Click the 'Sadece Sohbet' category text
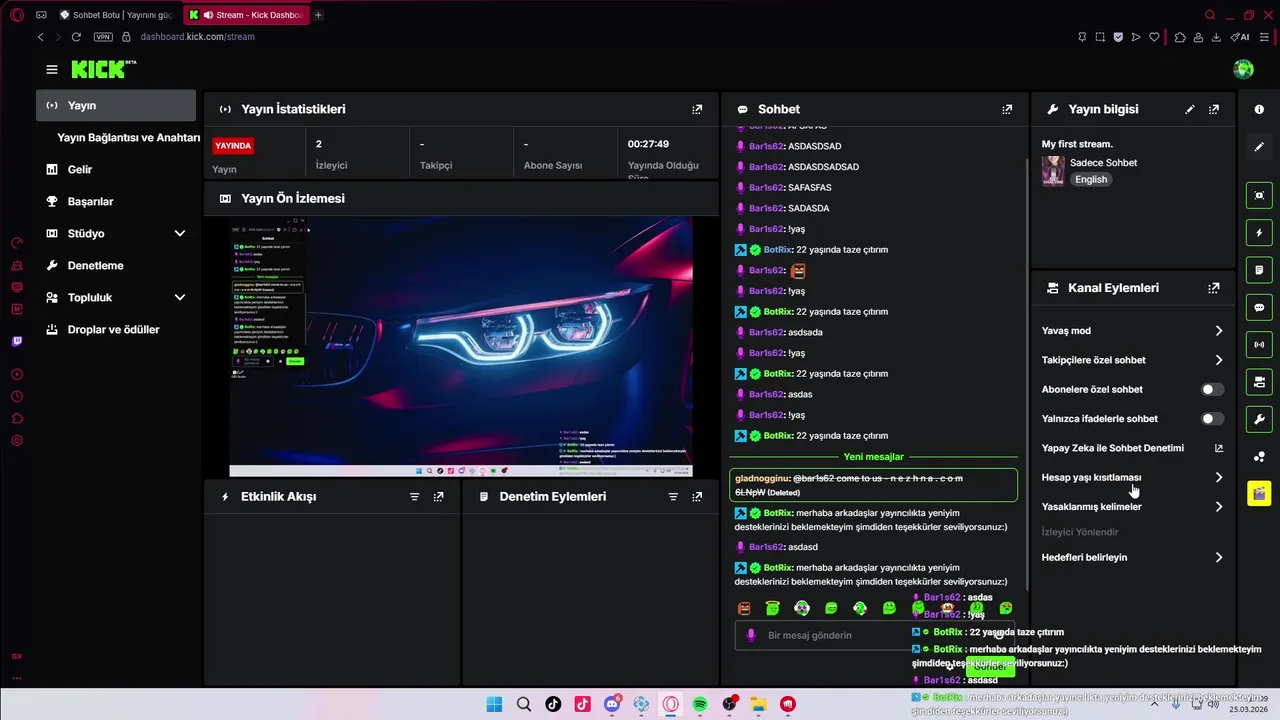 tap(1103, 163)
